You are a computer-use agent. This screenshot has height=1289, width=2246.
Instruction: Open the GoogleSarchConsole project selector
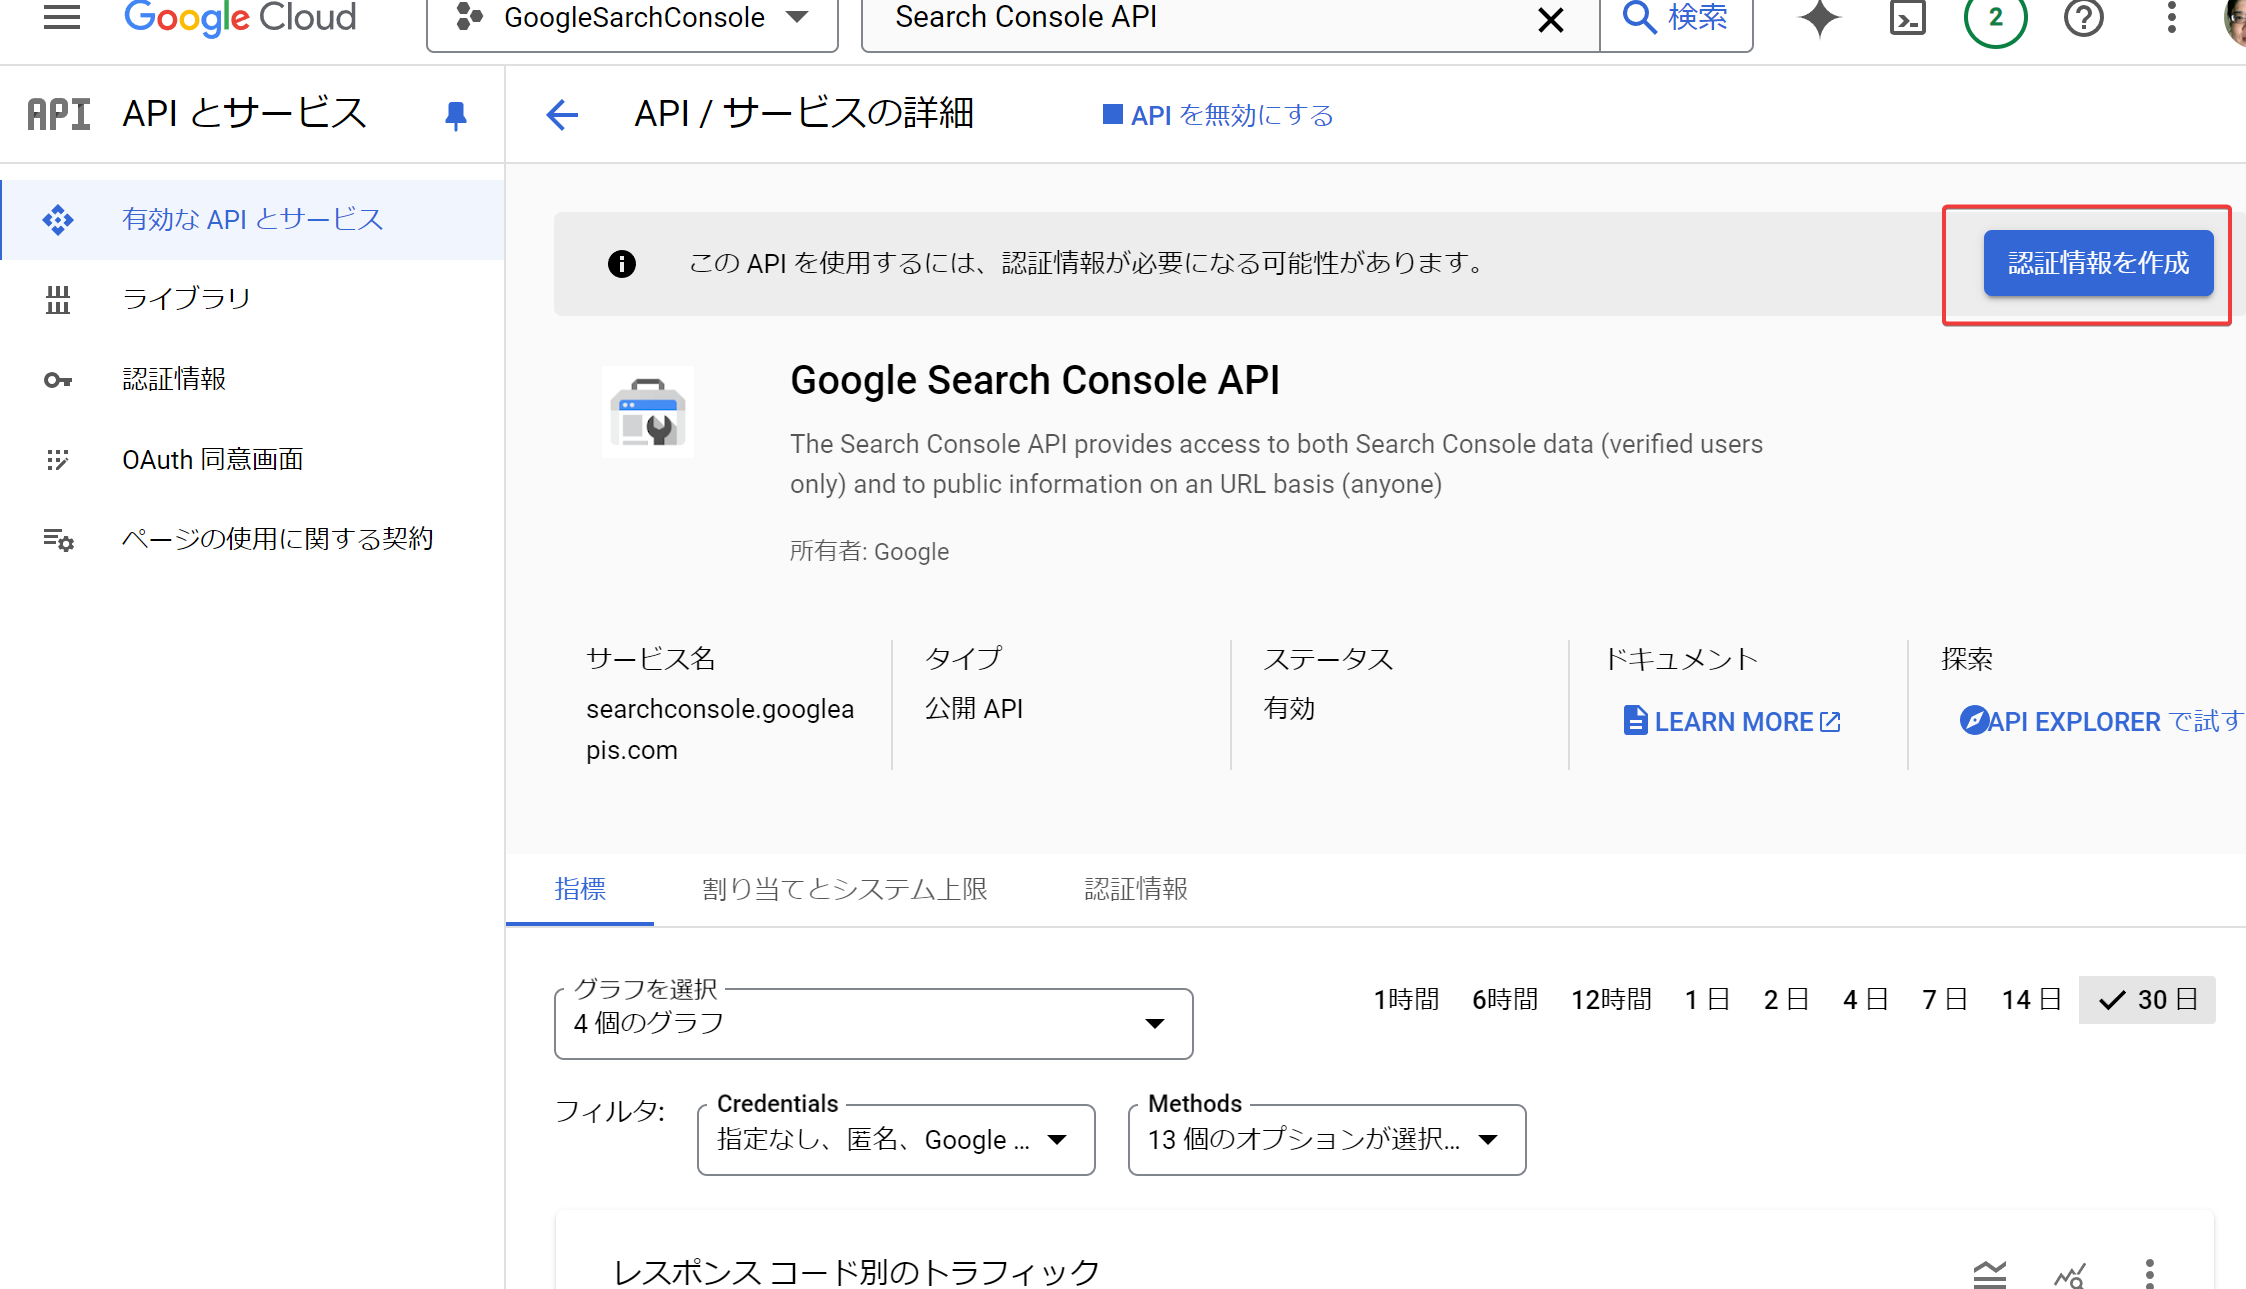[632, 19]
